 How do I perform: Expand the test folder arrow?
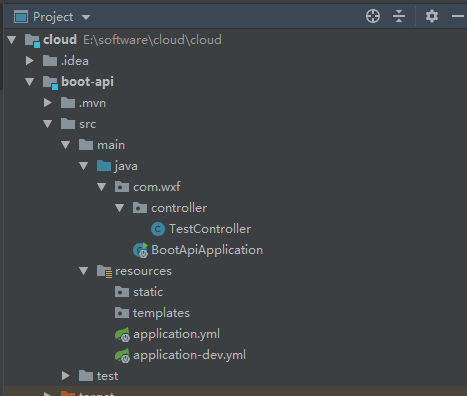point(66,376)
